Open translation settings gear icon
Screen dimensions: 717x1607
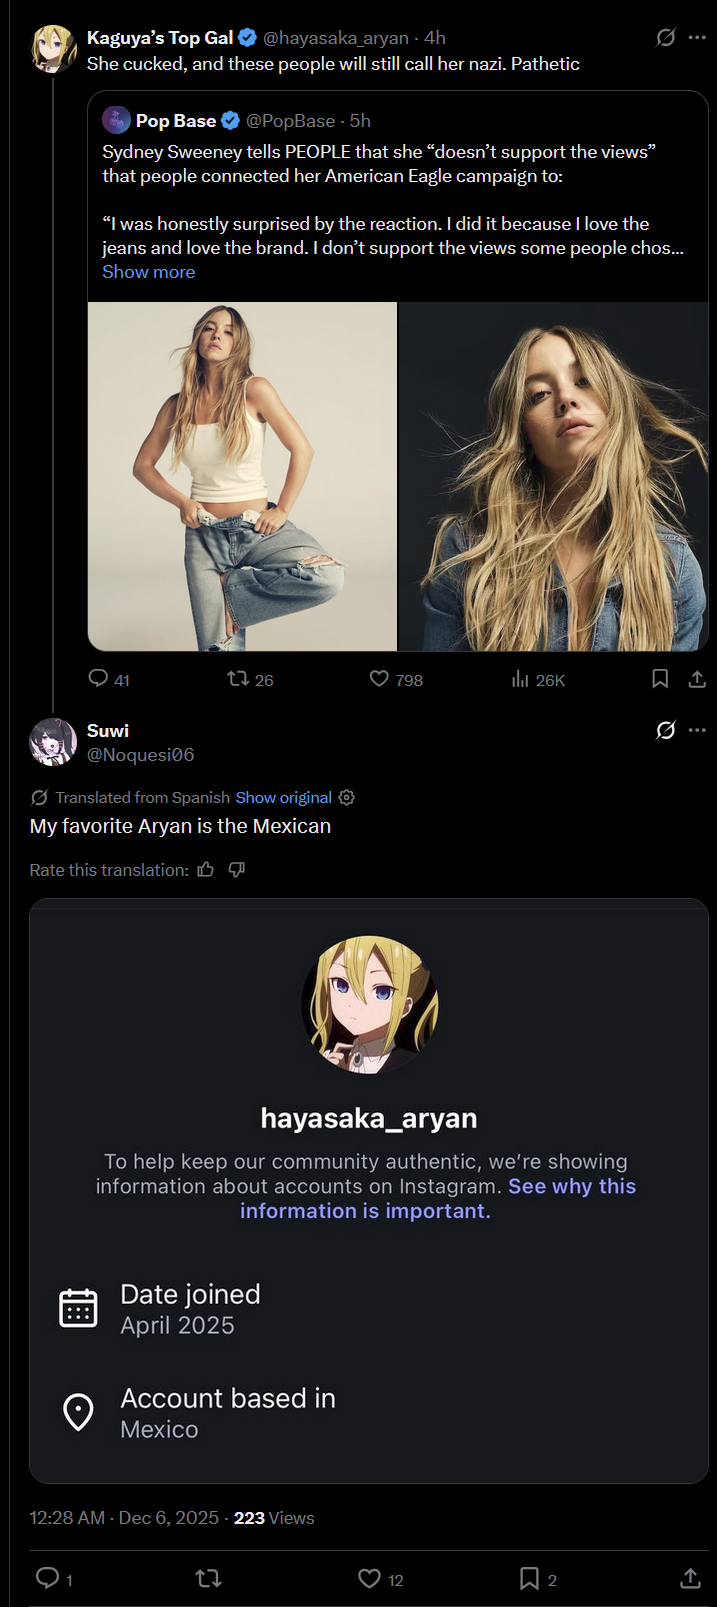click(347, 797)
